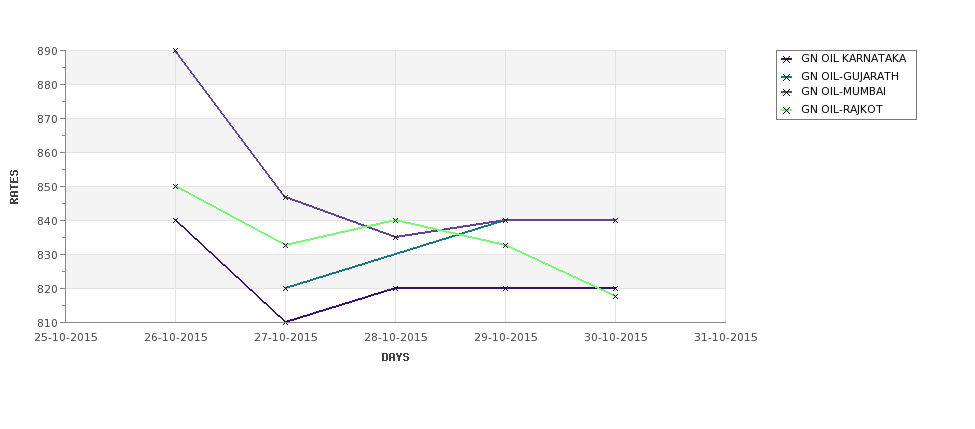Select Karnataka data point on 29-10-2015
The width and height of the screenshot is (975, 429).
[x=506, y=288]
